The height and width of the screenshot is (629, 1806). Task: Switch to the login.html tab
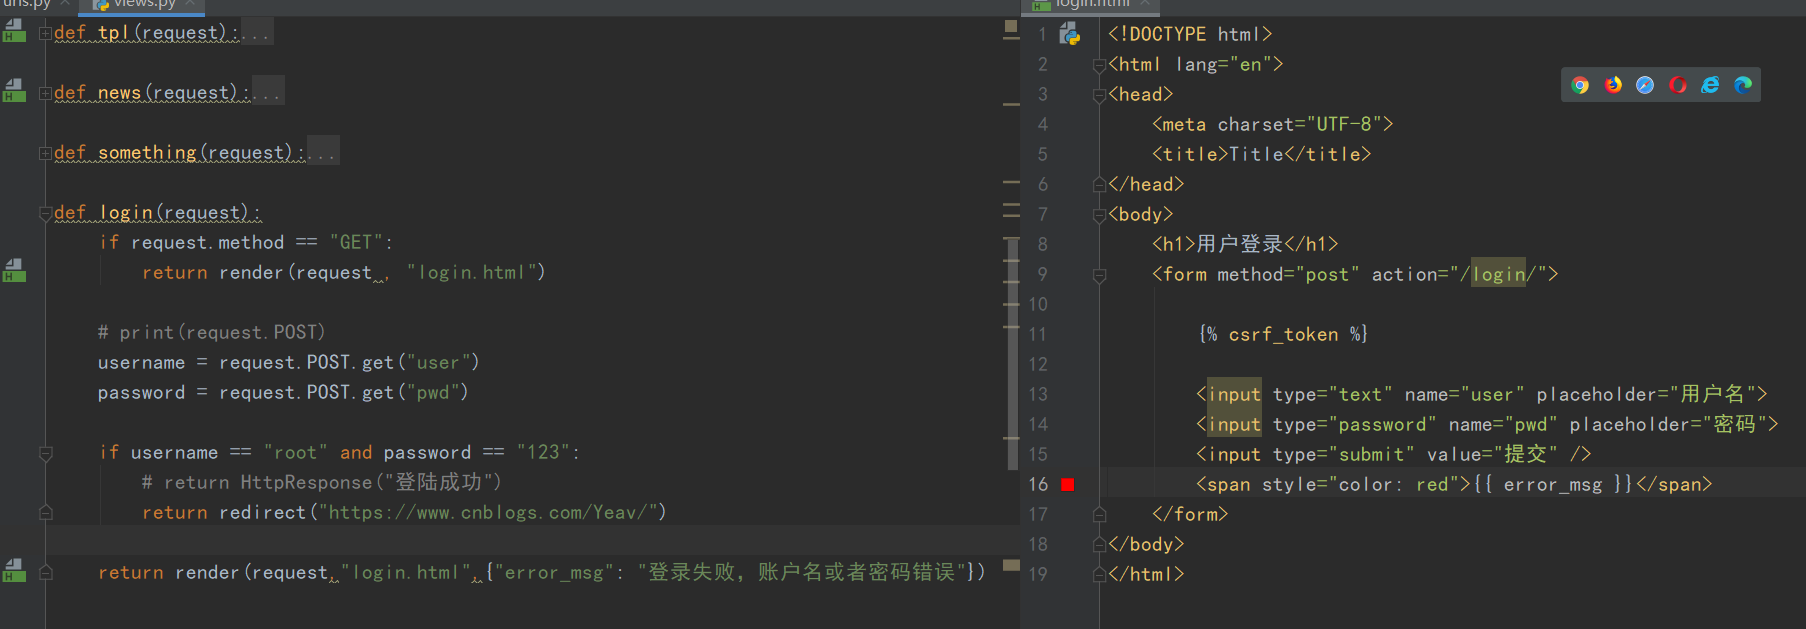[1092, 4]
